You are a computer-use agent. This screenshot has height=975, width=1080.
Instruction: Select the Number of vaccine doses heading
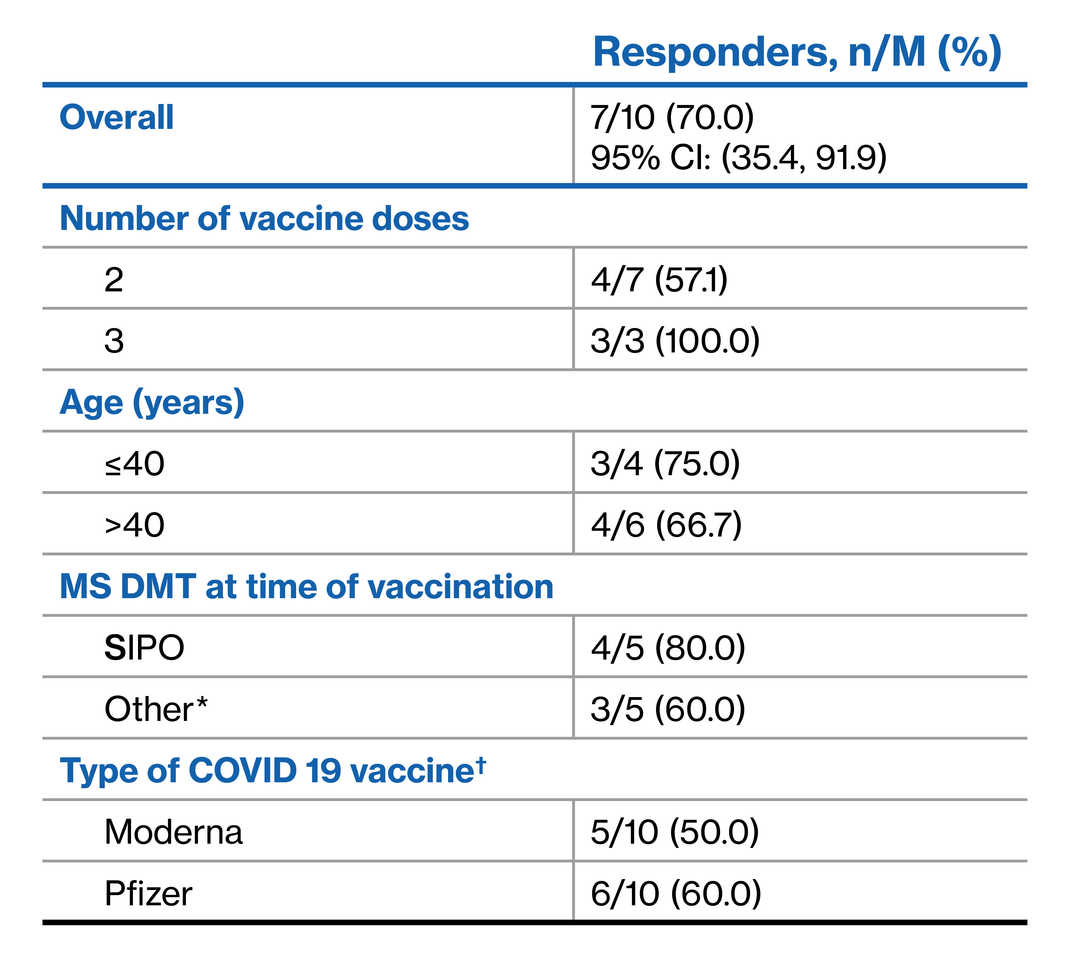point(264,218)
